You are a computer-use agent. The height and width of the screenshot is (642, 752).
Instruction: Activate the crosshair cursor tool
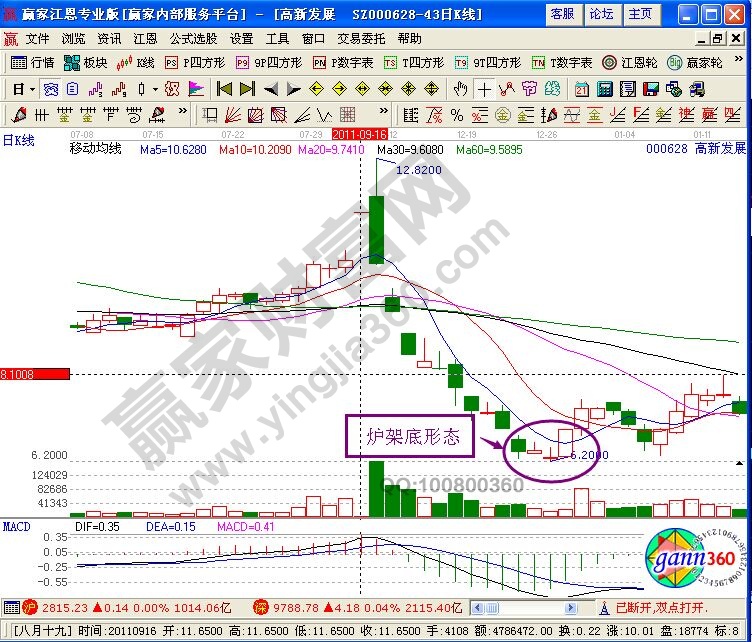click(x=483, y=88)
